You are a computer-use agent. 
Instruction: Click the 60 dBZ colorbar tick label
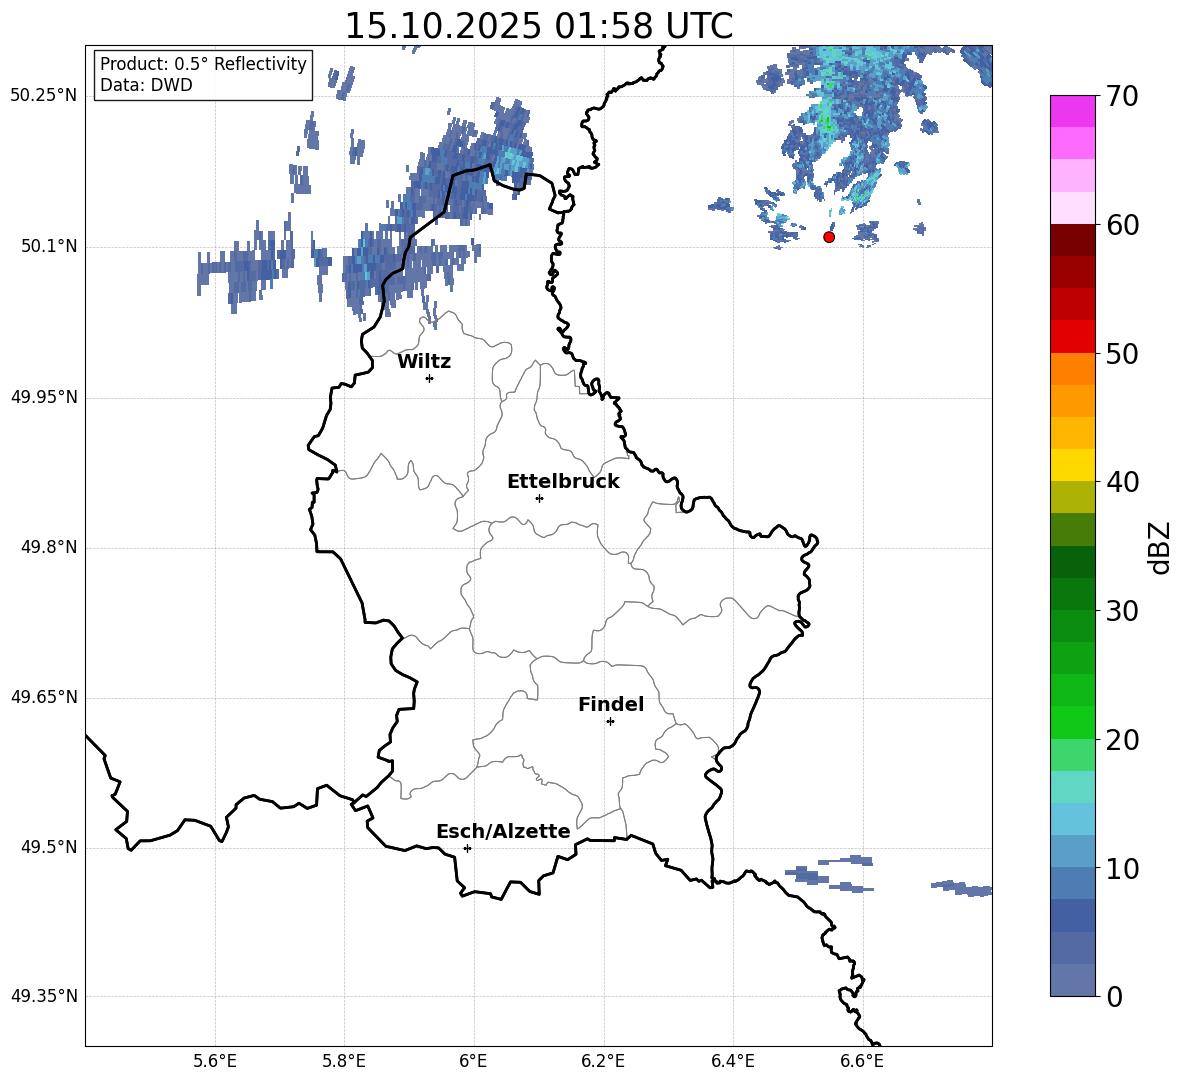click(x=1122, y=225)
